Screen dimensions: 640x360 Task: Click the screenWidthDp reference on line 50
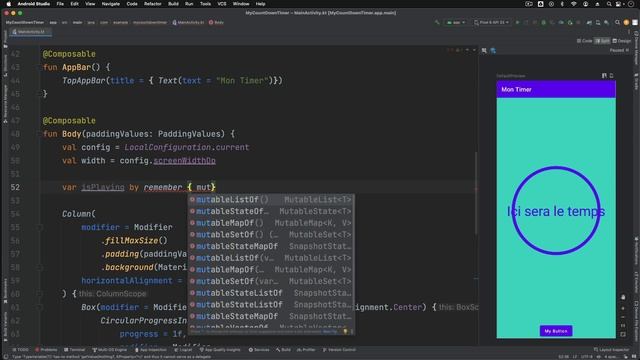point(184,161)
